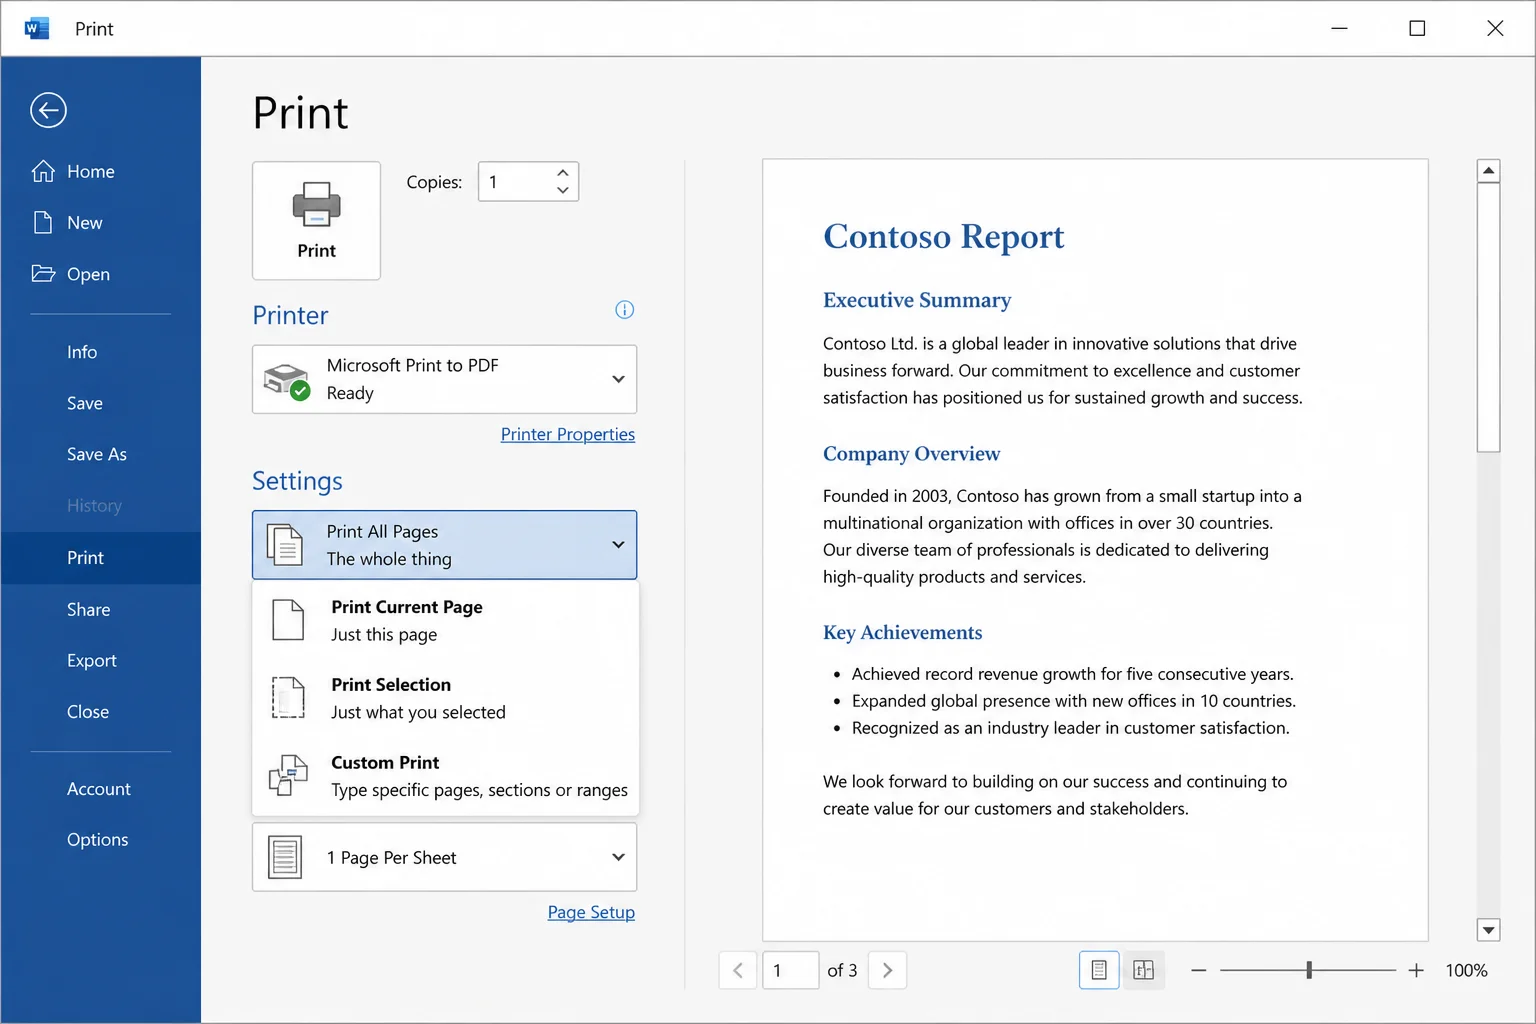Click the 100% zoom level text
Screen dimensions: 1536x1024
coord(1466,970)
